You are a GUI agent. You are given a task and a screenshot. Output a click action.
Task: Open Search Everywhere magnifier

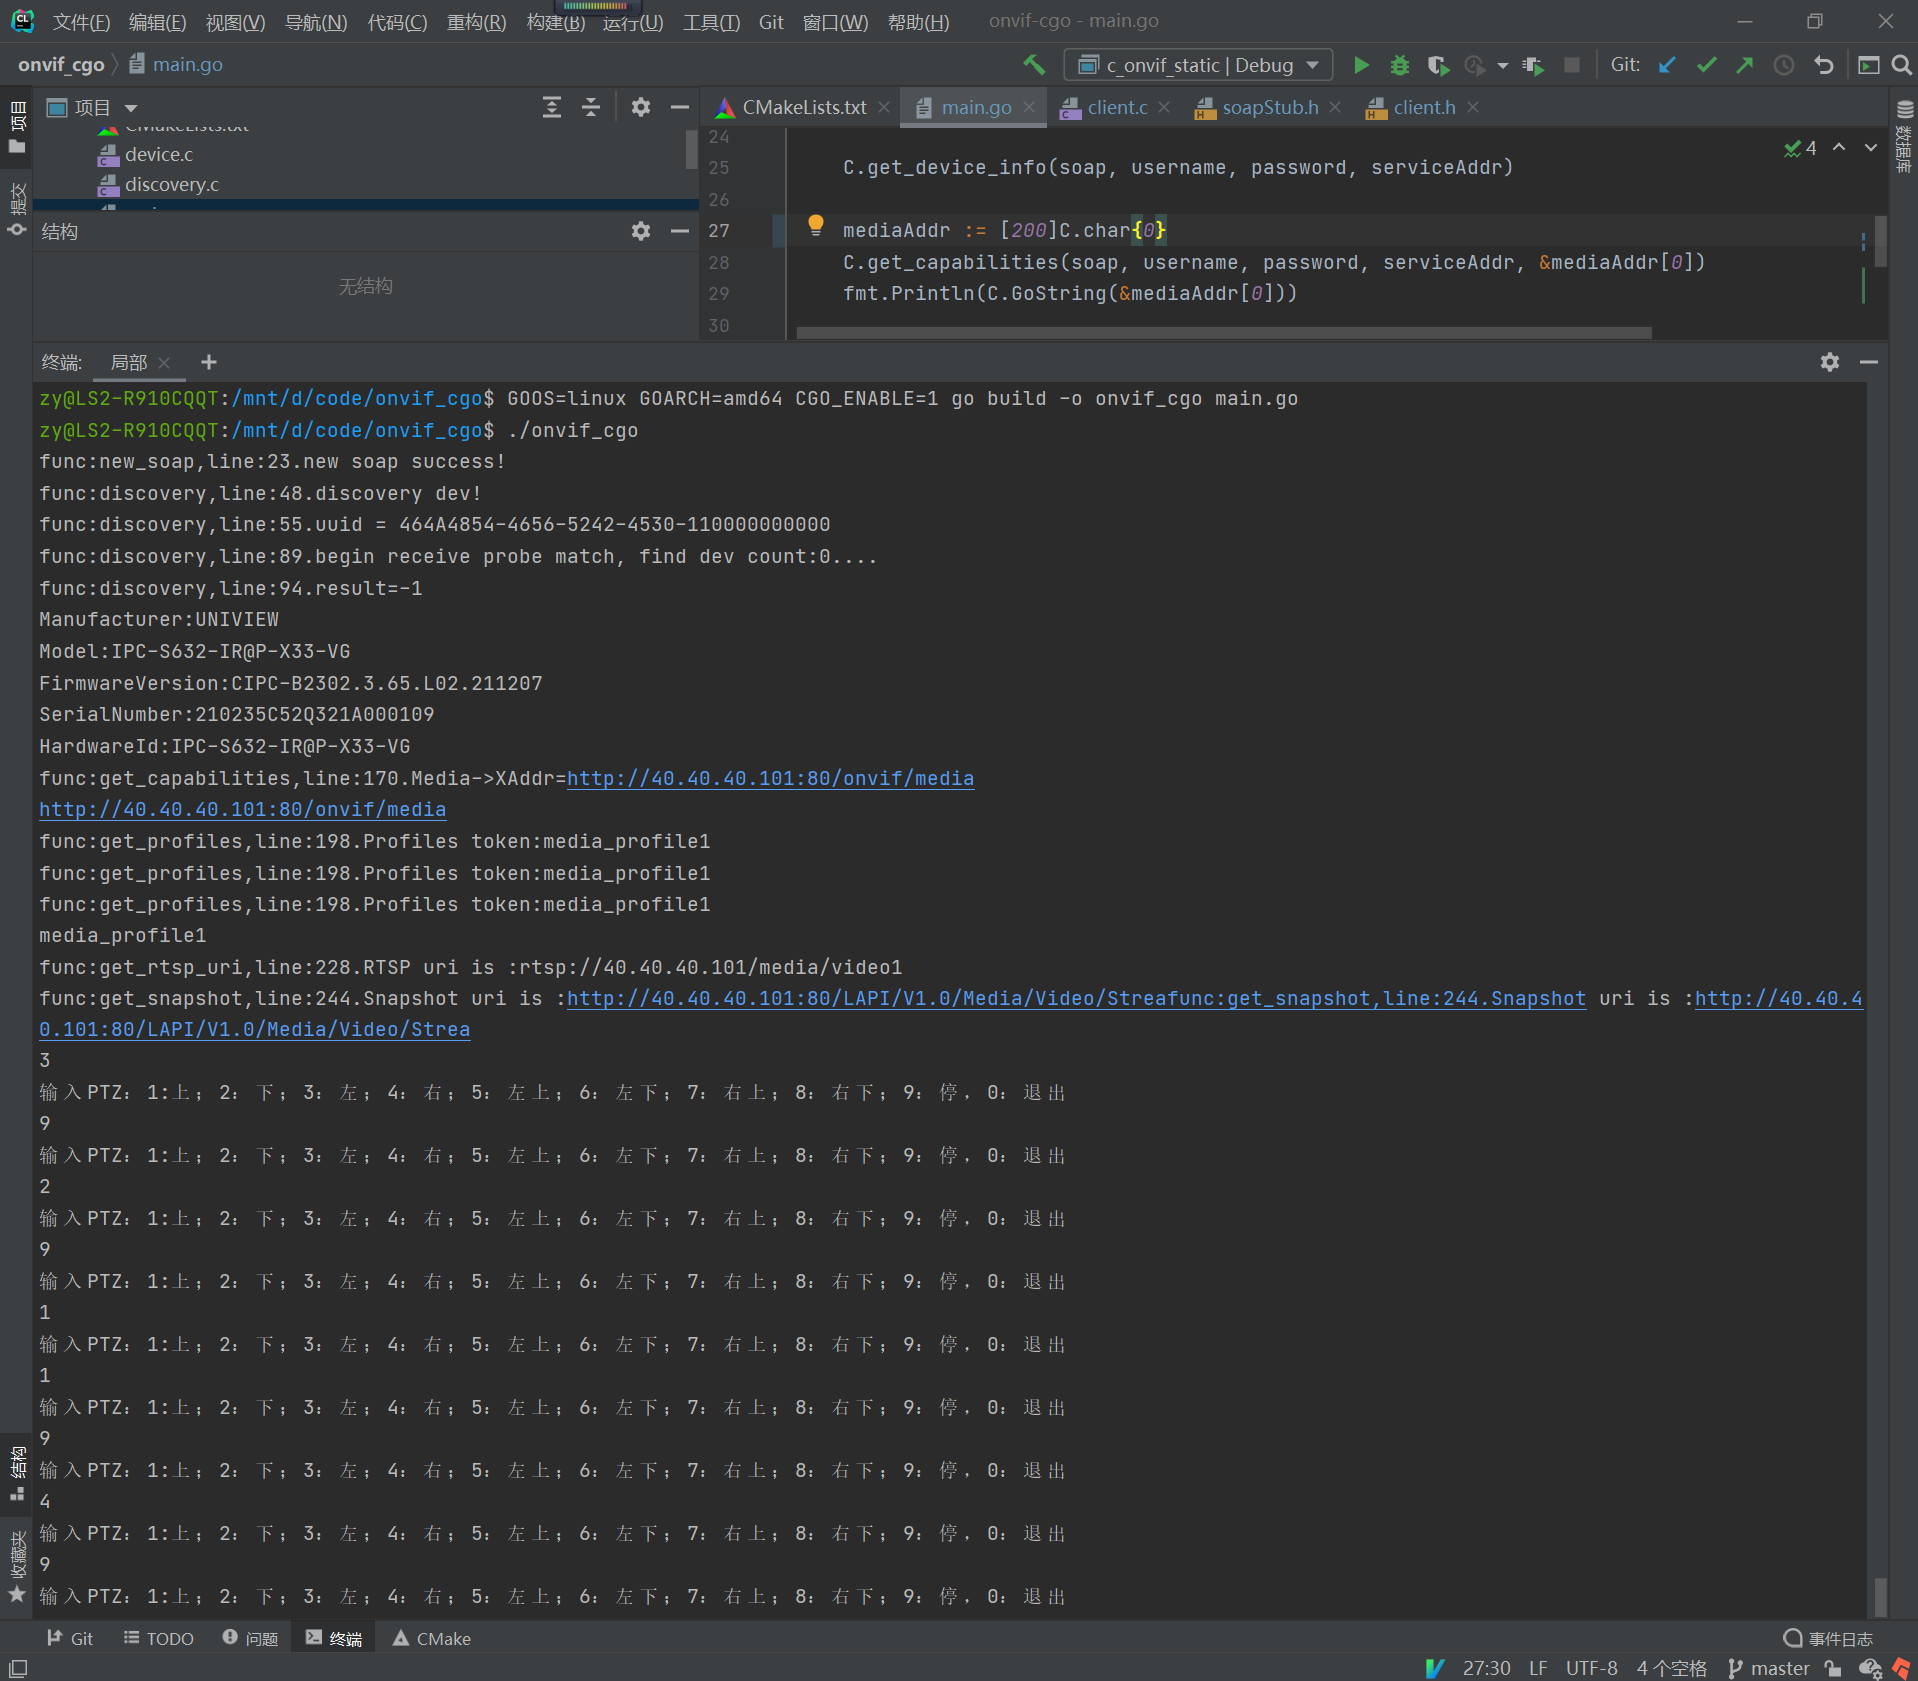click(1899, 65)
